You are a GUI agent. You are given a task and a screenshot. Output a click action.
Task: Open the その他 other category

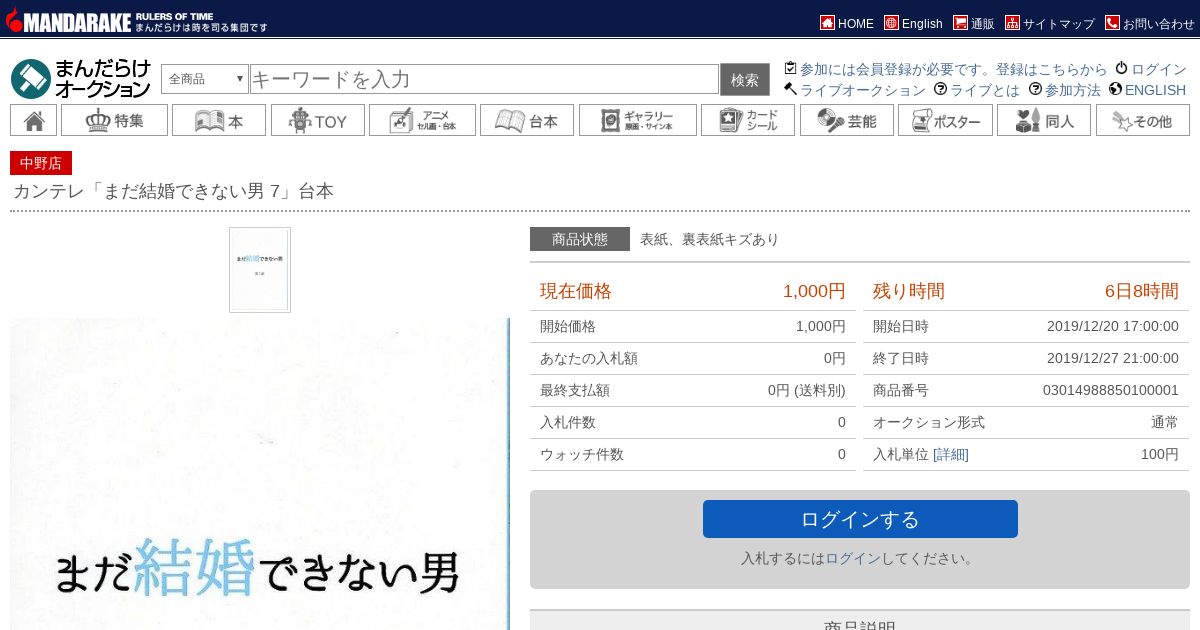[1143, 120]
